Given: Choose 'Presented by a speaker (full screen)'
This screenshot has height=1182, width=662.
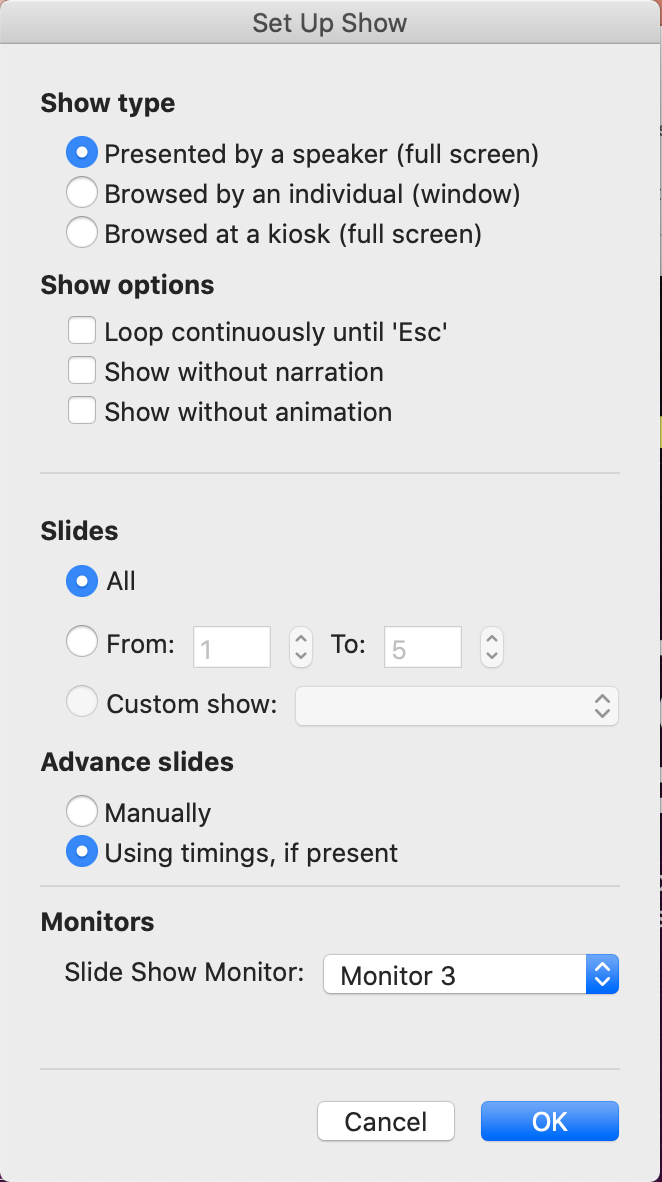Looking at the screenshot, I should point(82,152).
